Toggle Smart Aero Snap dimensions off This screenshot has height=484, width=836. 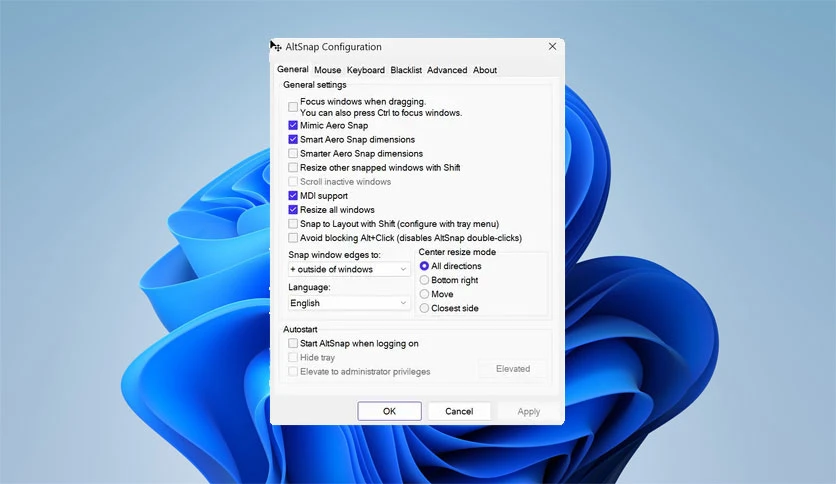[293, 139]
